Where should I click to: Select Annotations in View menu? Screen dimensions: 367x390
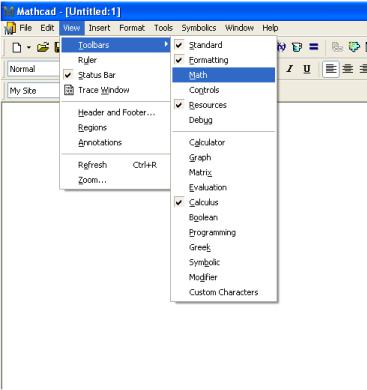coord(116,143)
